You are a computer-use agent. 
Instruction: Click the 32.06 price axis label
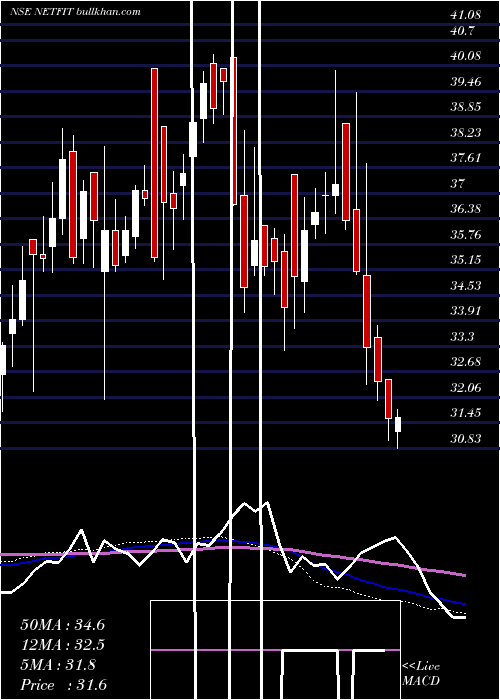[x=466, y=388]
